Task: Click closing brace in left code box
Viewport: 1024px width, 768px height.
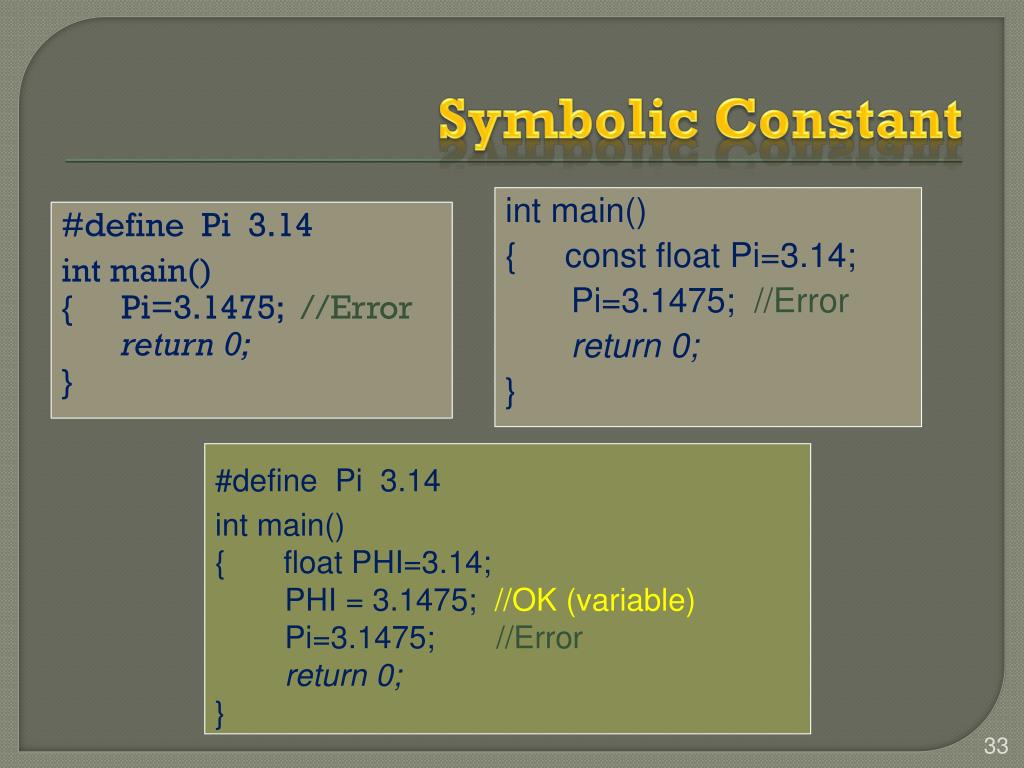Action: (x=67, y=383)
